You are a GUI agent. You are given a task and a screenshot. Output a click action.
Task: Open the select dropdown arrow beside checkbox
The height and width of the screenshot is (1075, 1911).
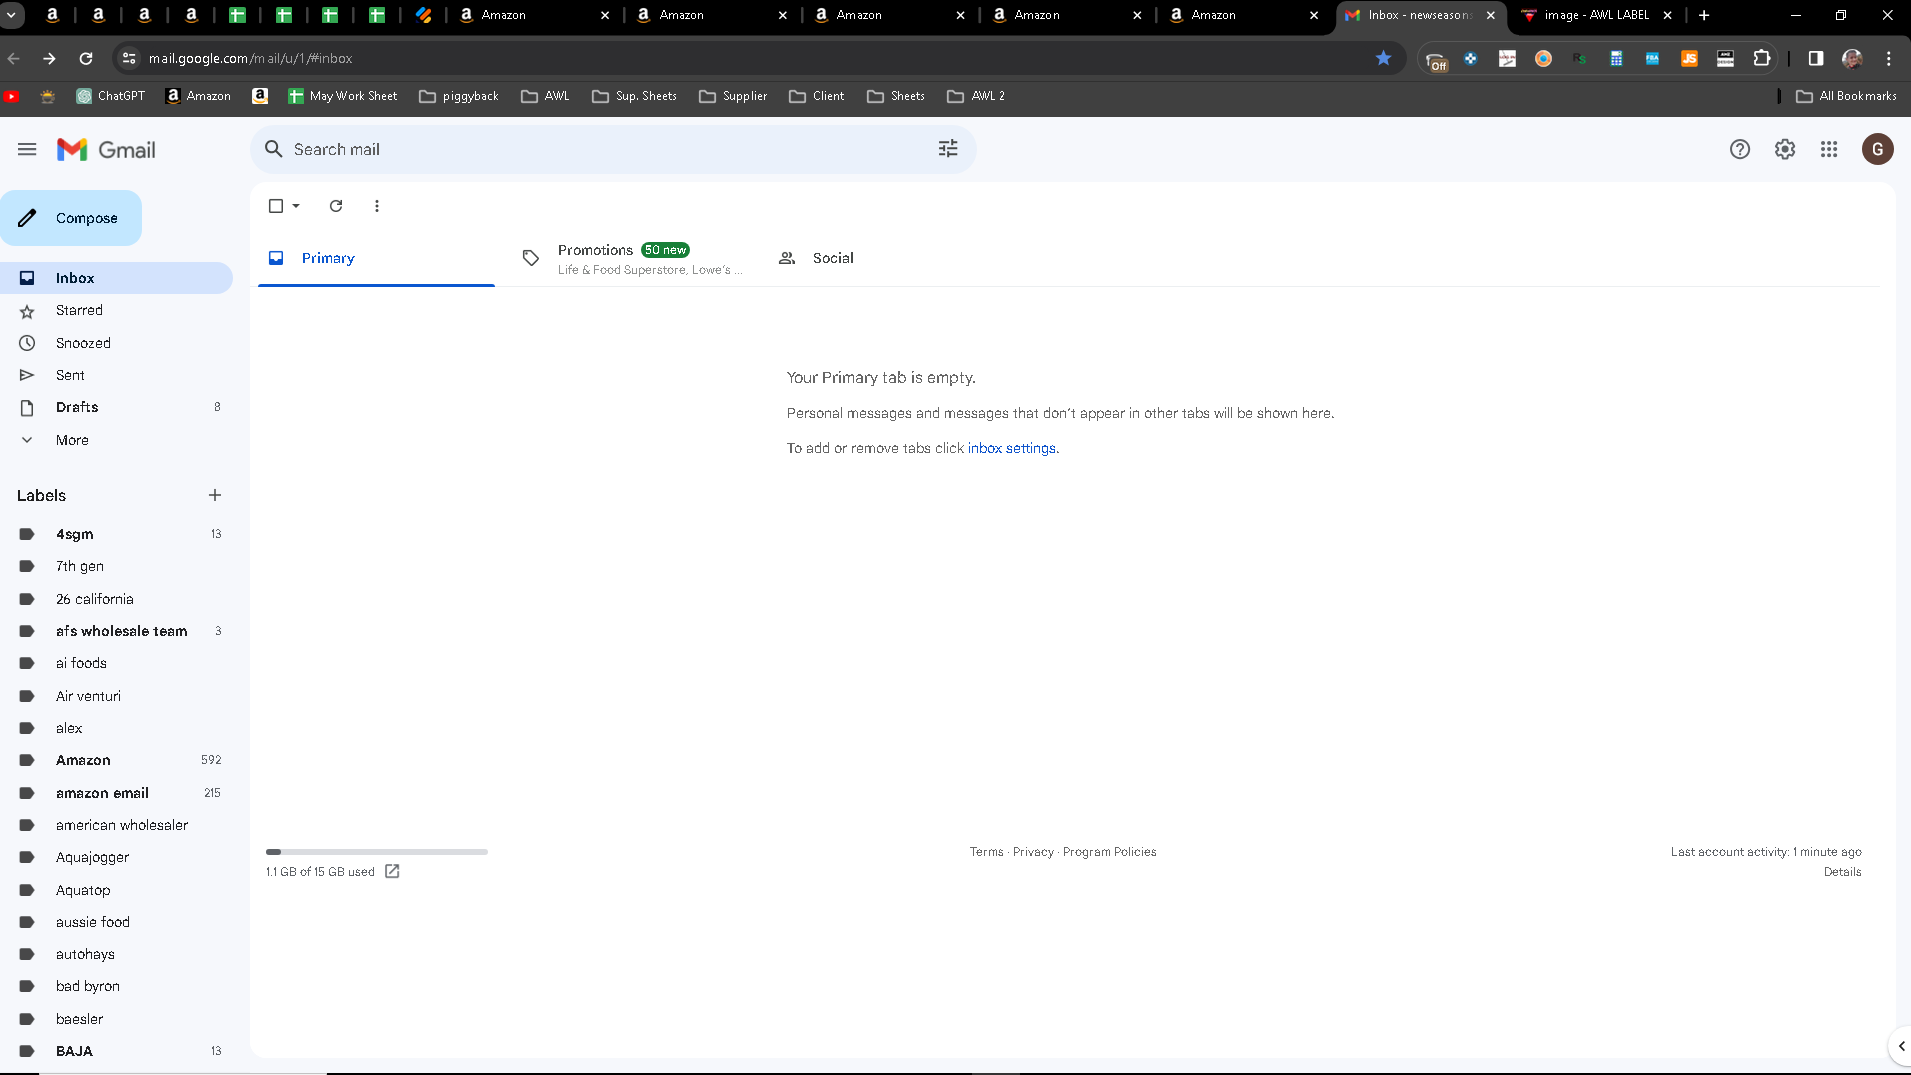296,206
